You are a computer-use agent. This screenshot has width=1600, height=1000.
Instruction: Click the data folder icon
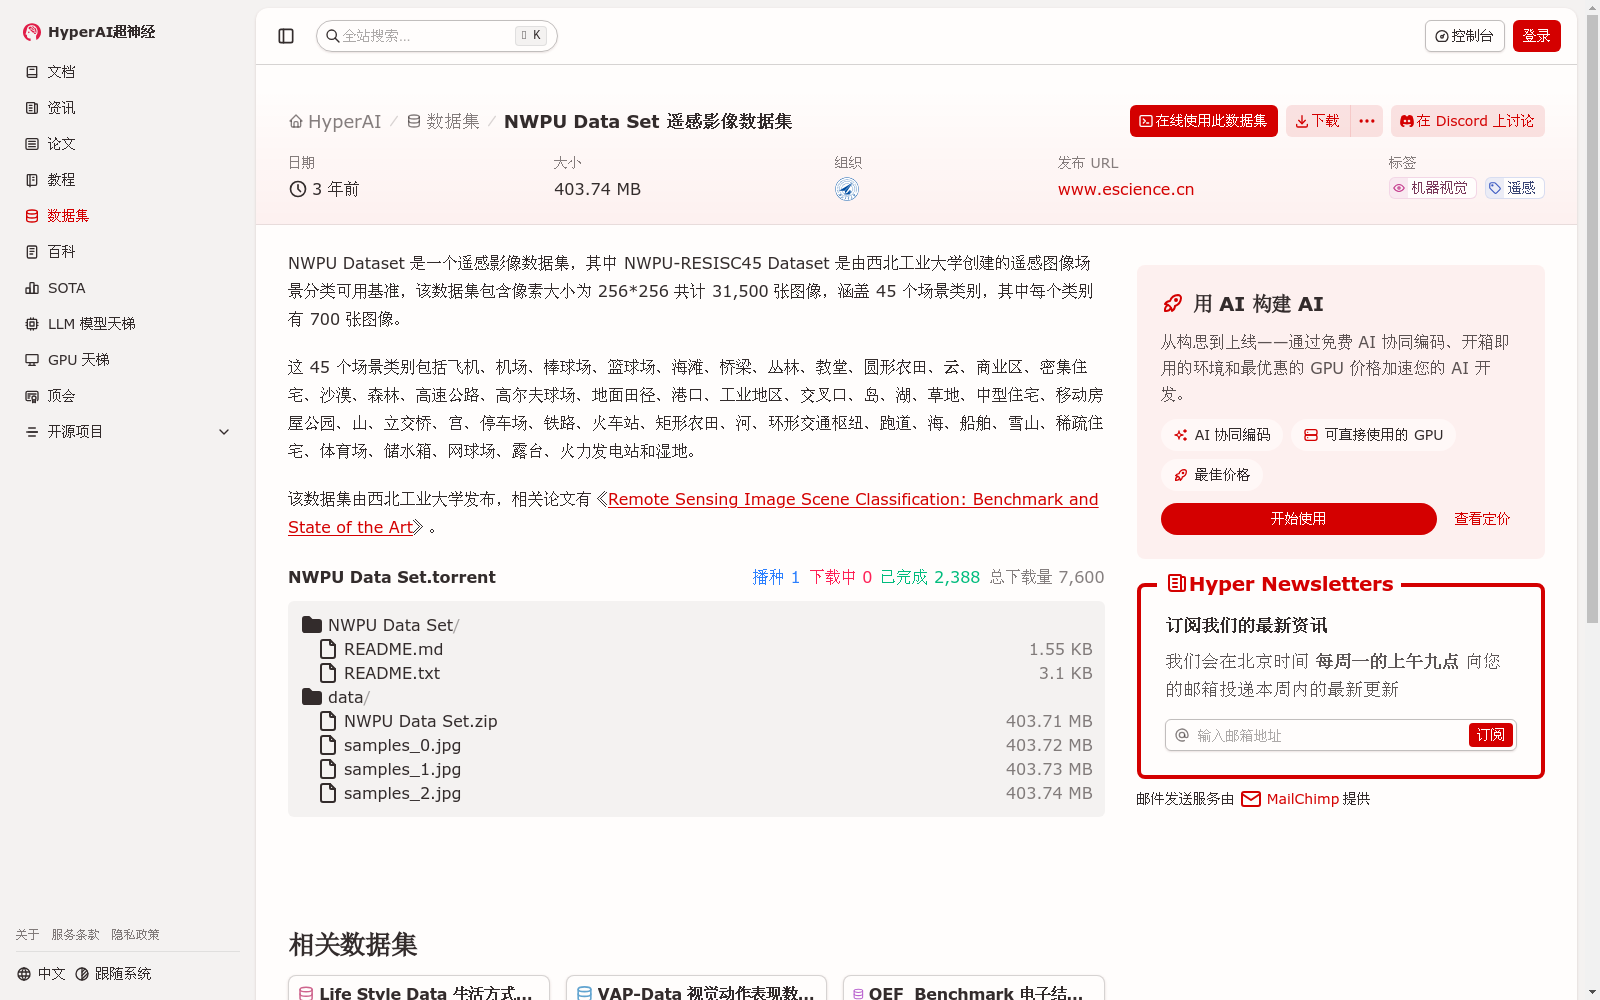pos(312,697)
